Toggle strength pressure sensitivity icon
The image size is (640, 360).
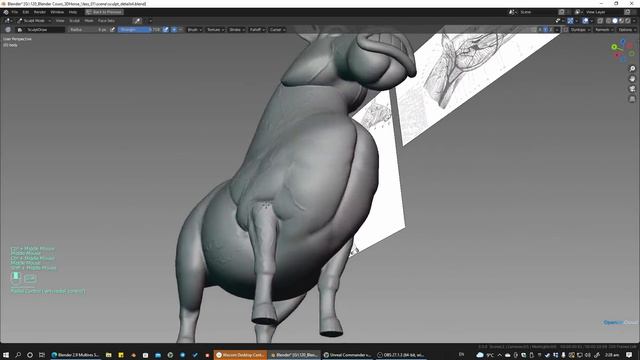[x=165, y=30]
